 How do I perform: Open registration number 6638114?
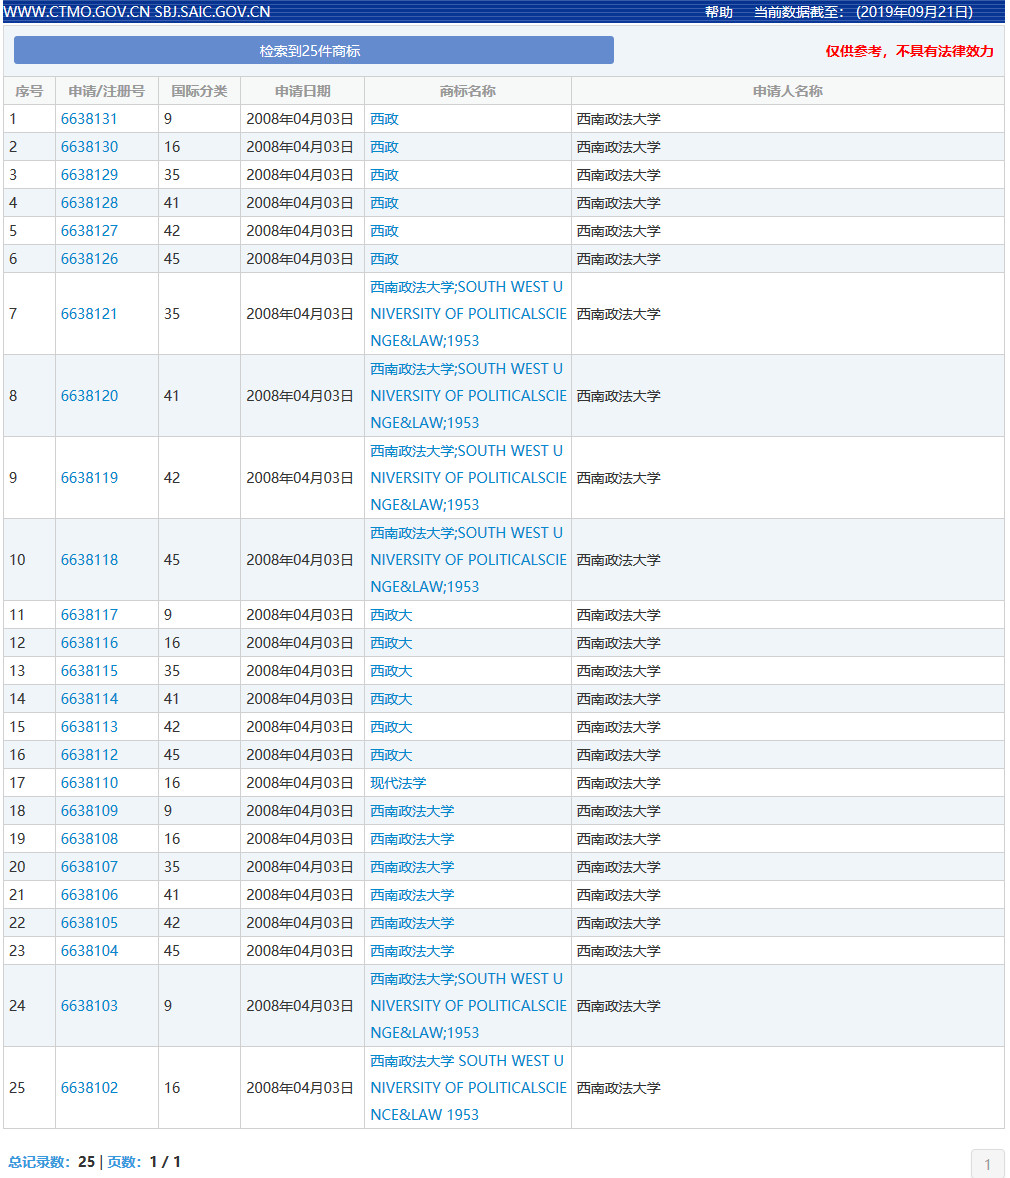[89, 699]
